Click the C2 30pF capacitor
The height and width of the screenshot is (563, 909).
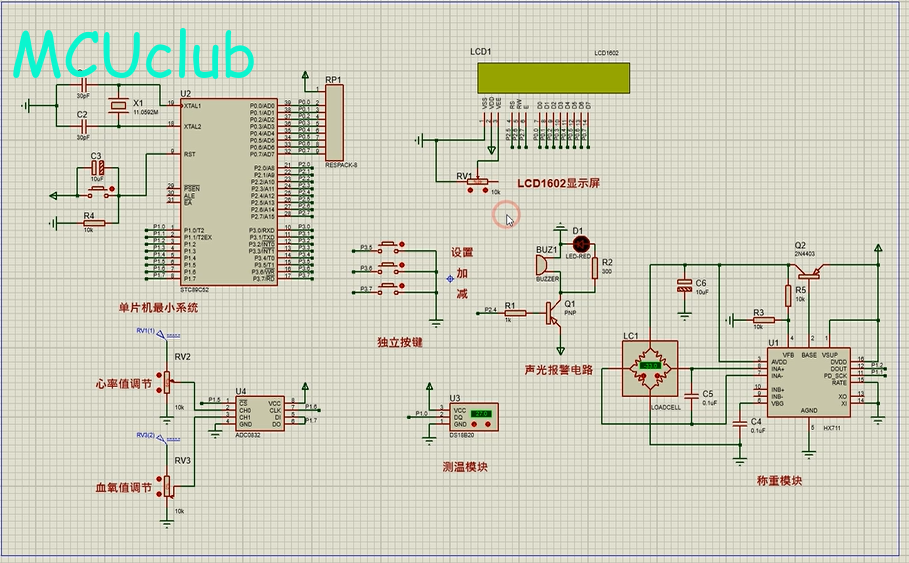(x=83, y=126)
